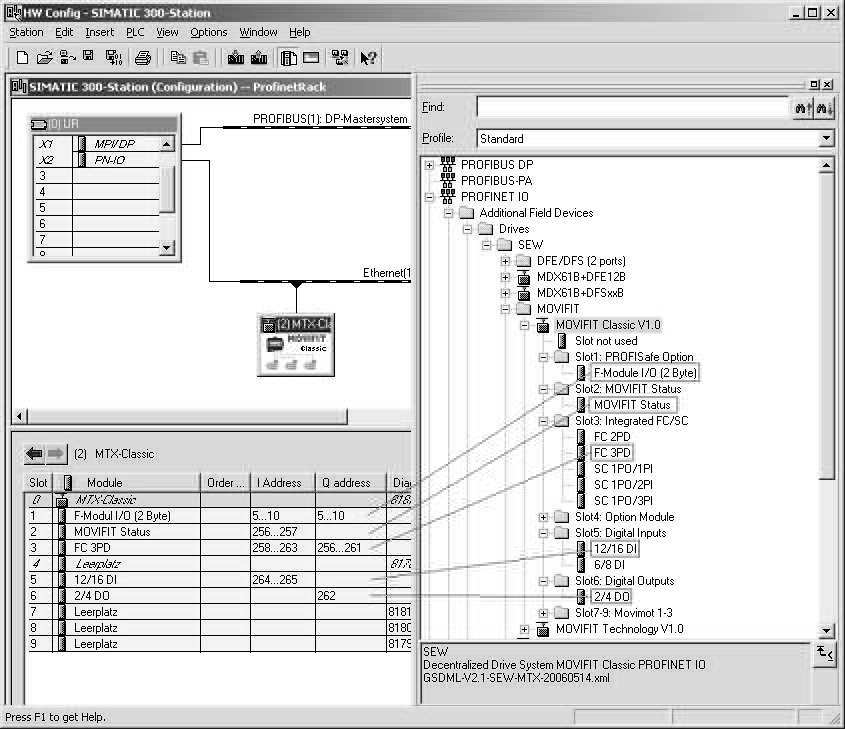Collapse the PROFINET IO node
Viewport: 845px width, 729px height.
point(429,197)
